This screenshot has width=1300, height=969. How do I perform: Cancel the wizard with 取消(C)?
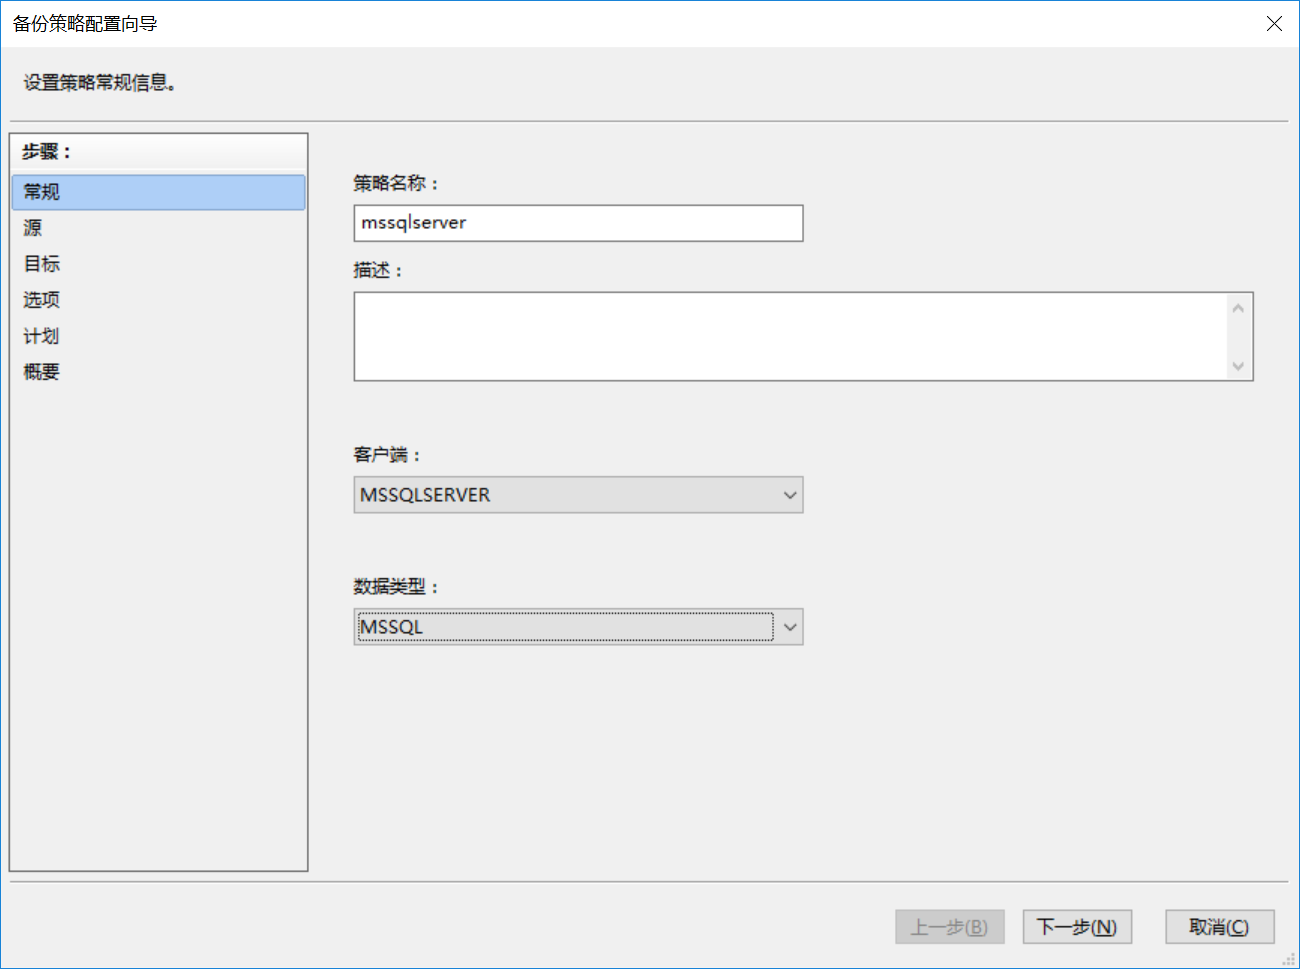[x=1219, y=927]
